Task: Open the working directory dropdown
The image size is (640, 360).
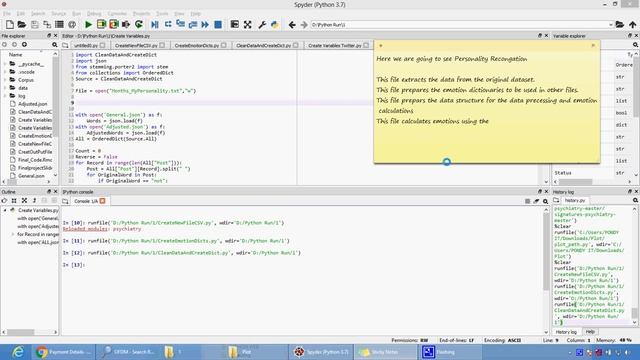Action: pyautogui.click(x=611, y=24)
